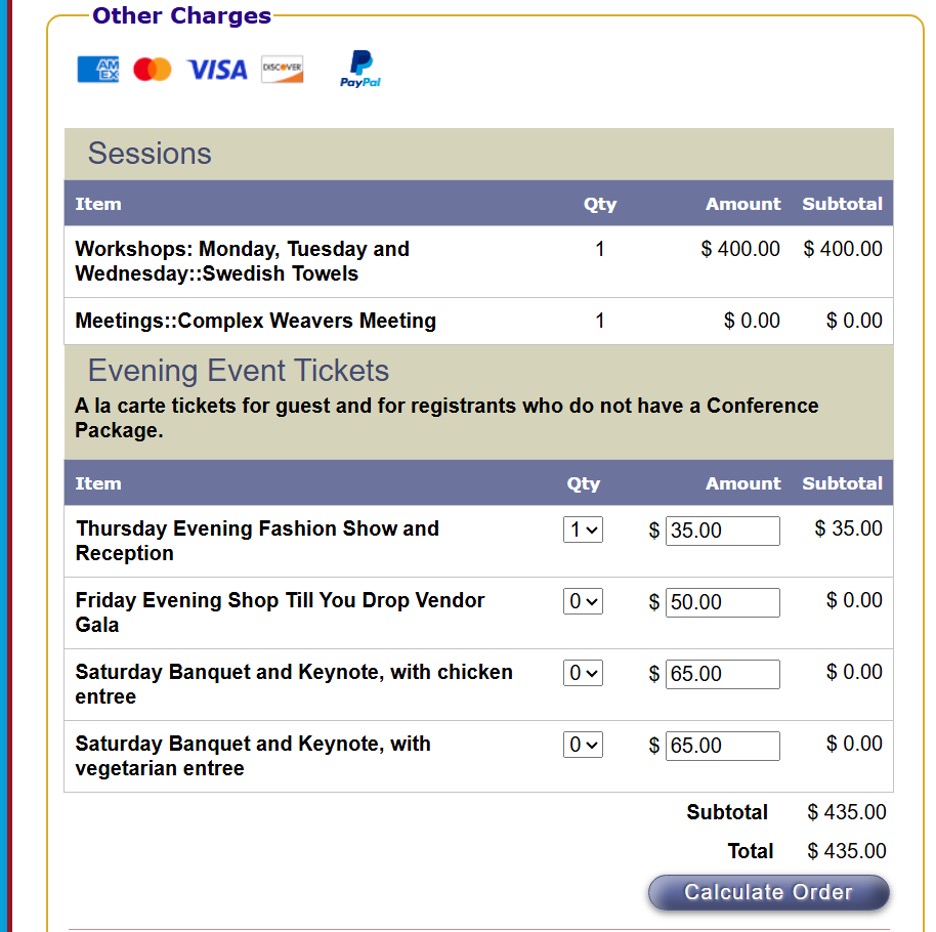The width and height of the screenshot is (936, 932).
Task: Click the Complex Weavers Meeting item
Action: [x=255, y=321]
